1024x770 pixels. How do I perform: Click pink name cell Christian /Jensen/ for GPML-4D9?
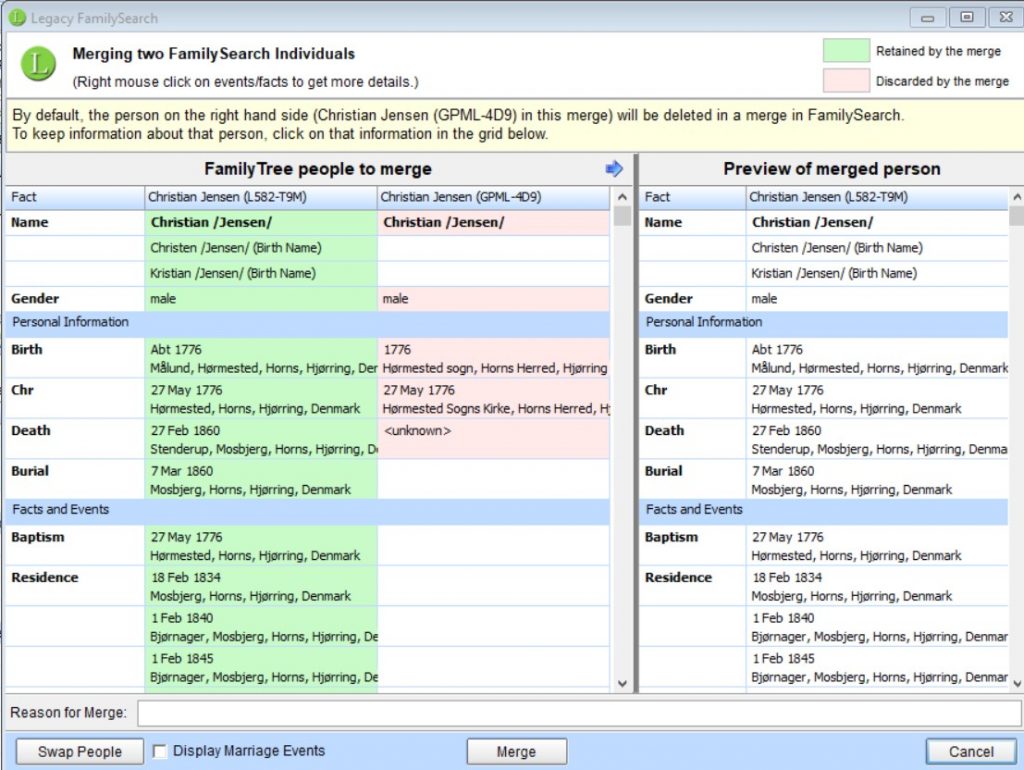pos(494,223)
